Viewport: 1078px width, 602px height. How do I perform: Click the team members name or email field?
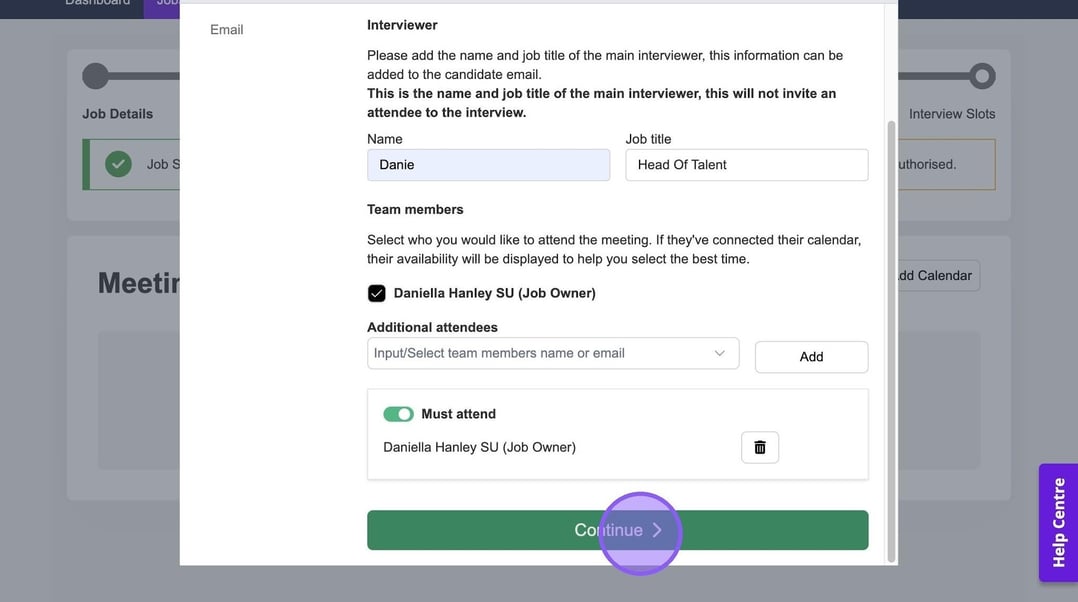pyautogui.click(x=538, y=353)
